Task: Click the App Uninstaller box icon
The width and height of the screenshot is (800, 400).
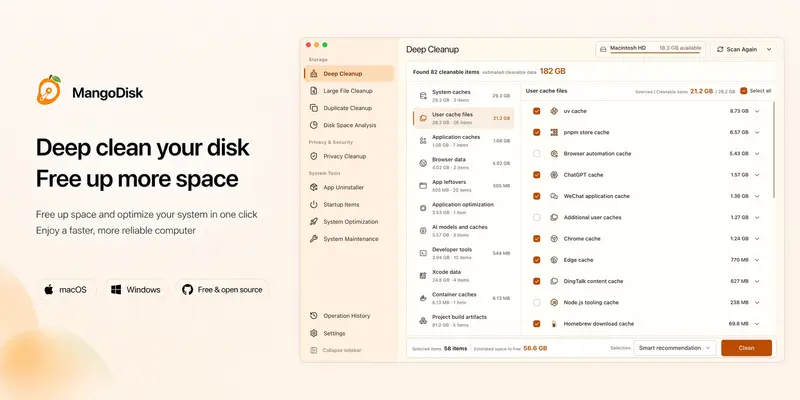Action: [x=314, y=187]
